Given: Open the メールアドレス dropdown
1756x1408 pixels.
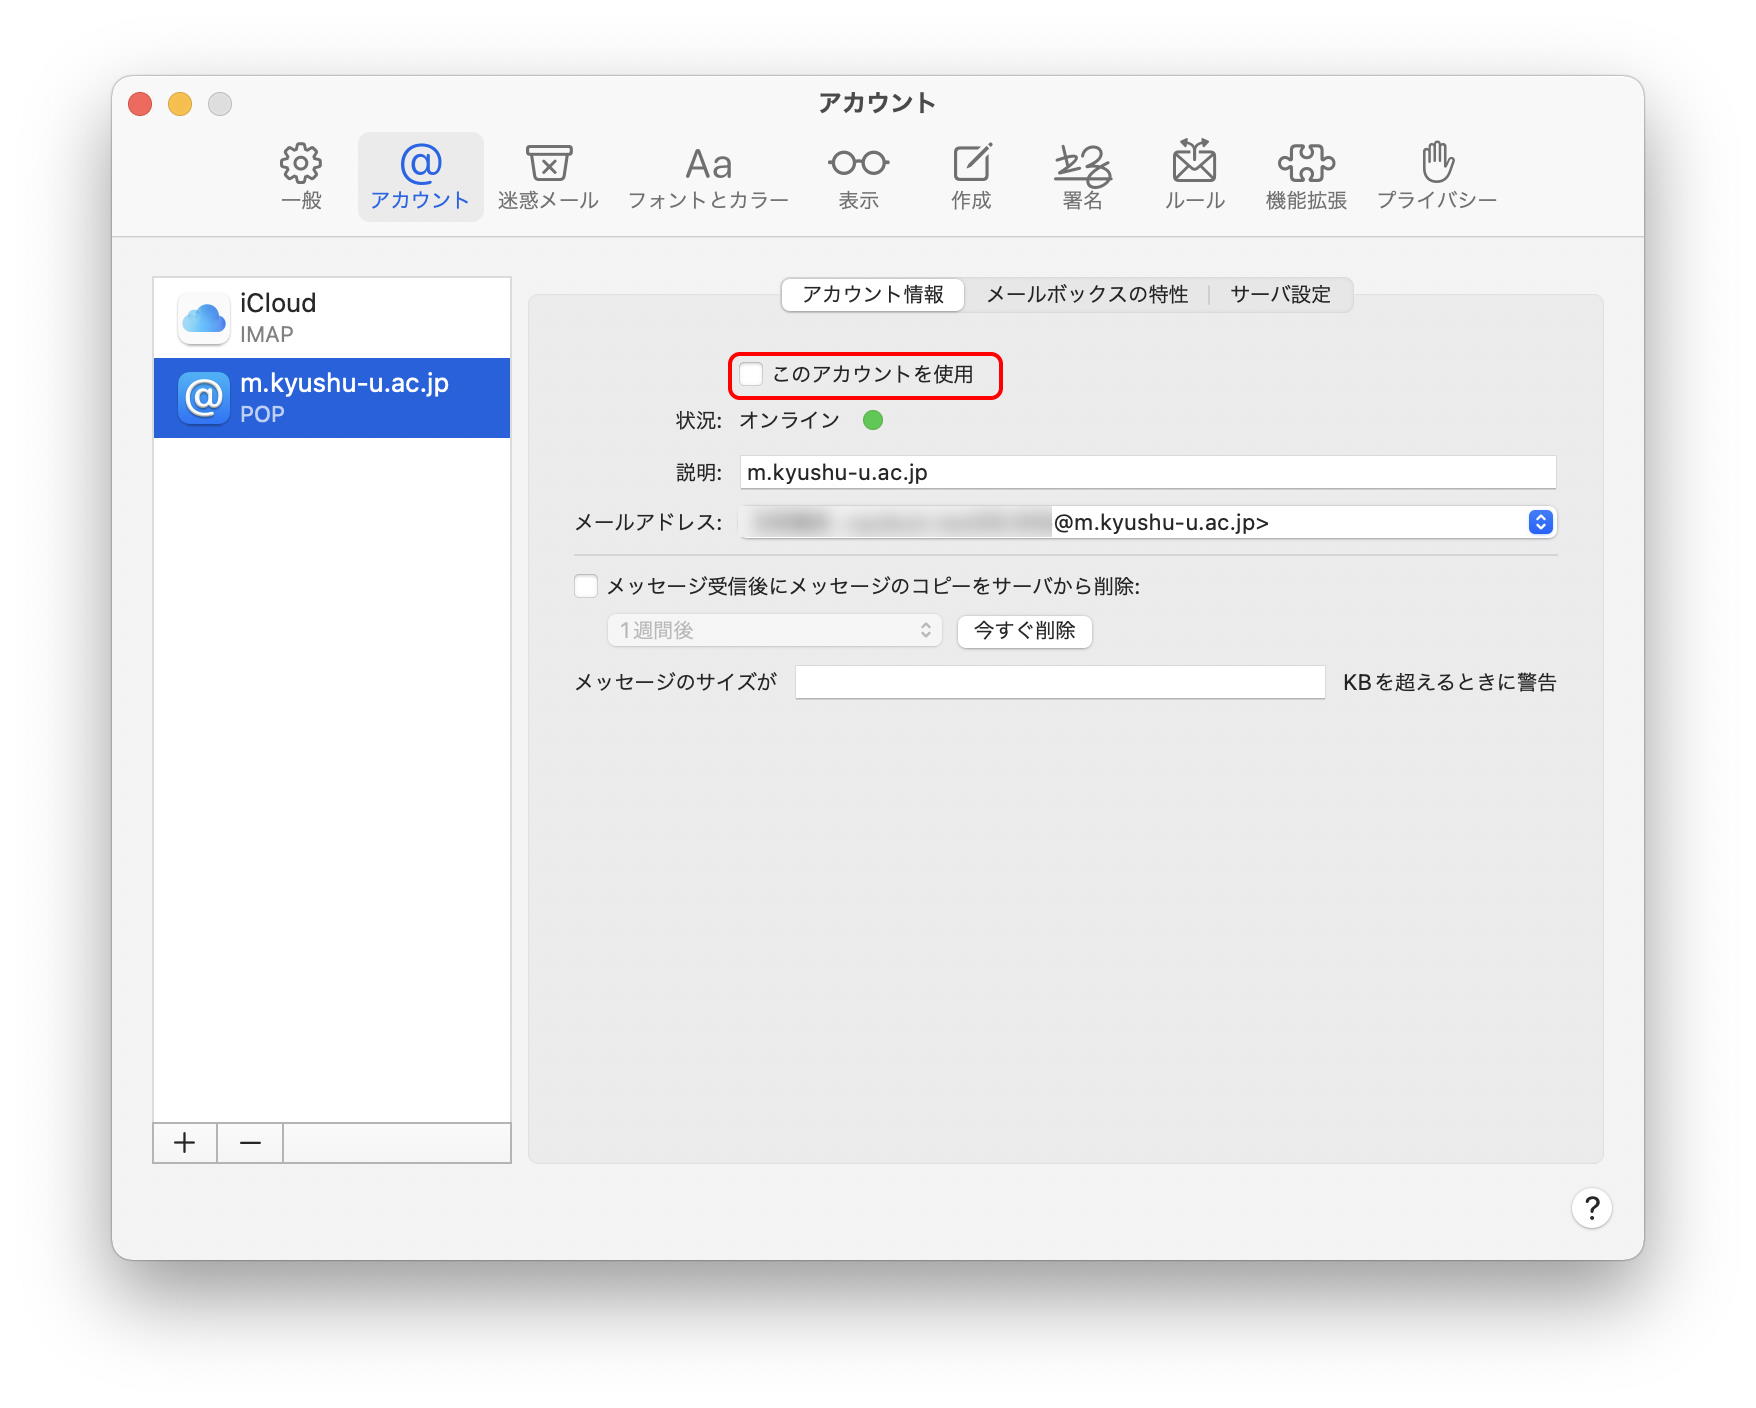Looking at the screenshot, I should (x=1148, y=522).
